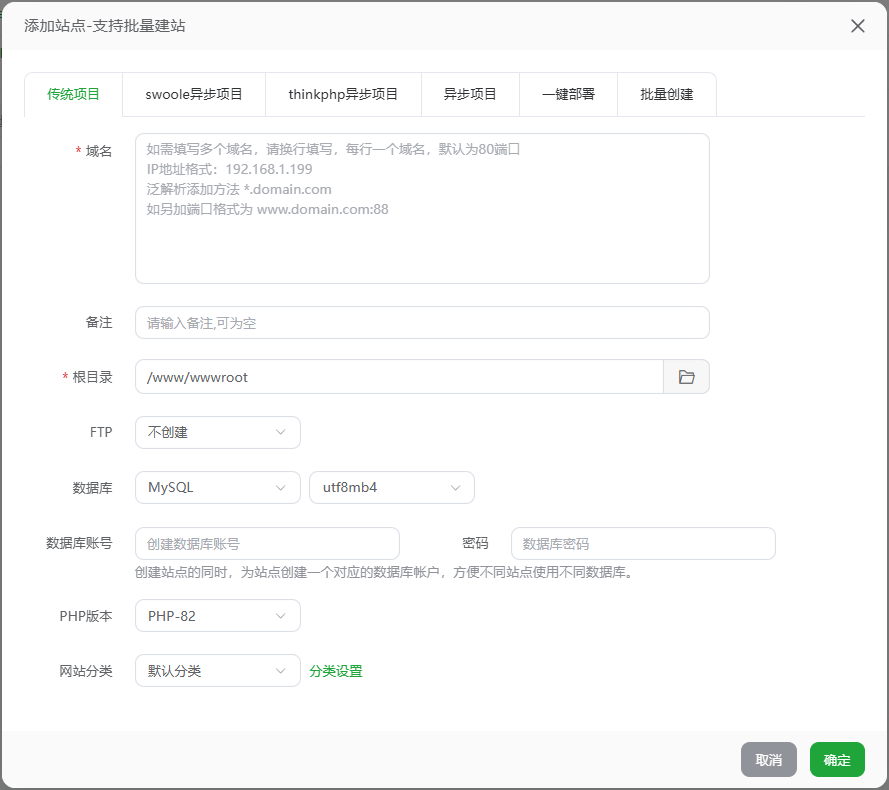Click the 取消 cancel button
The width and height of the screenshot is (889, 790).
coord(768,760)
